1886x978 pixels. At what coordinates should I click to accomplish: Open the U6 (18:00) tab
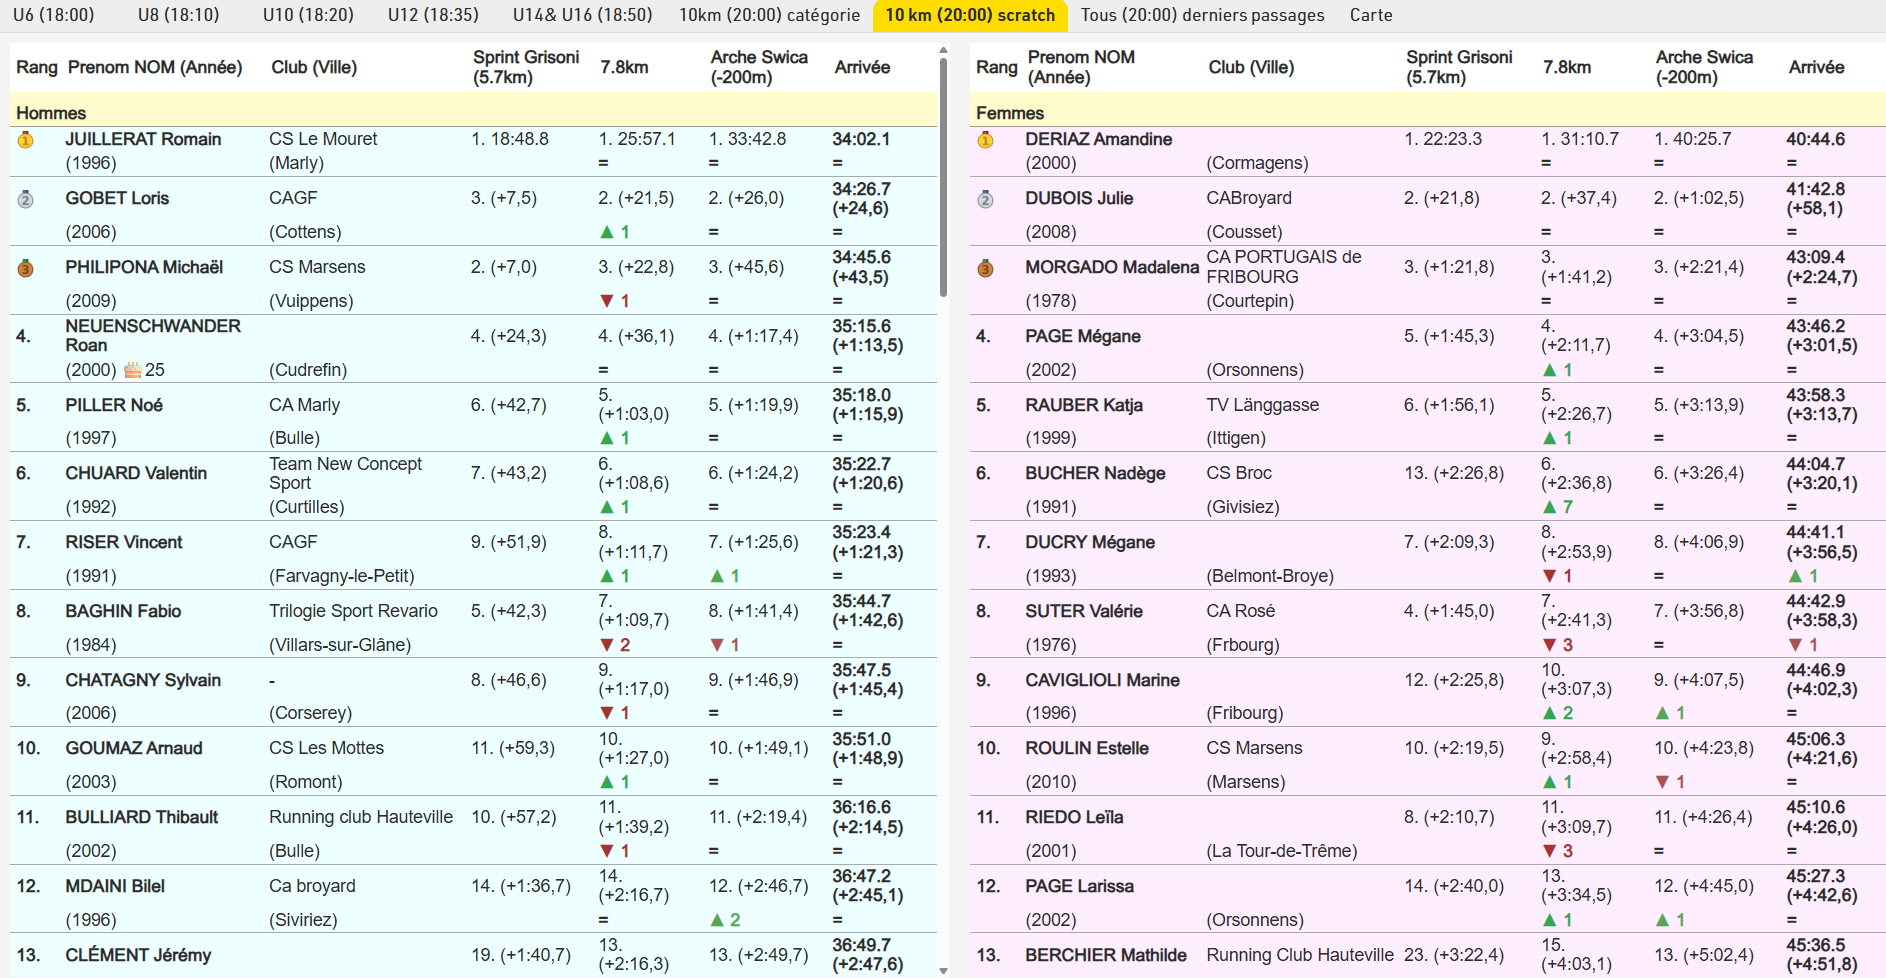[x=54, y=15]
